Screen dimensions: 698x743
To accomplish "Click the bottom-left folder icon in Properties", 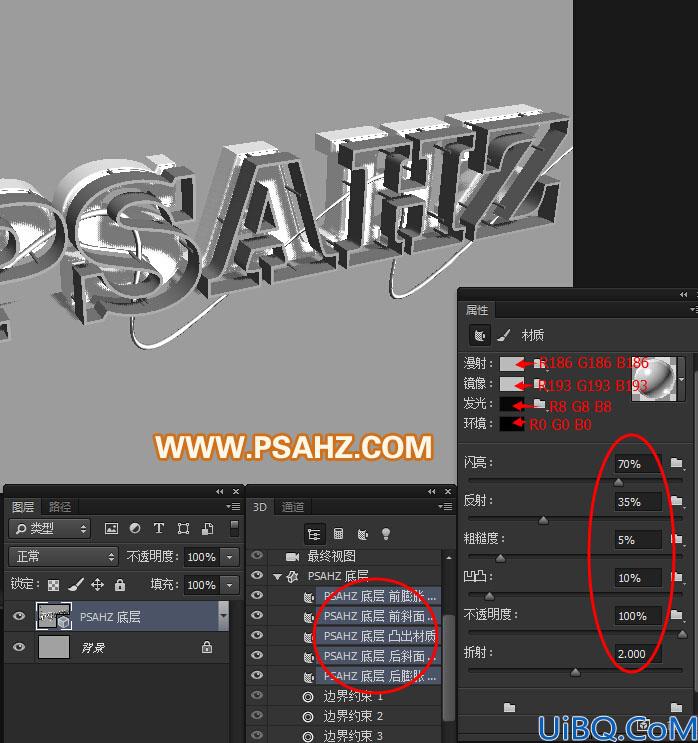I will (x=509, y=707).
